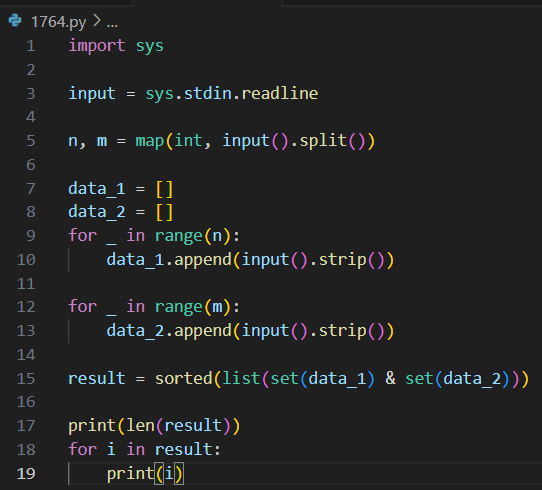The image size is (542, 490).
Task: Click line number 5 in gutter
Action: pos(31,141)
